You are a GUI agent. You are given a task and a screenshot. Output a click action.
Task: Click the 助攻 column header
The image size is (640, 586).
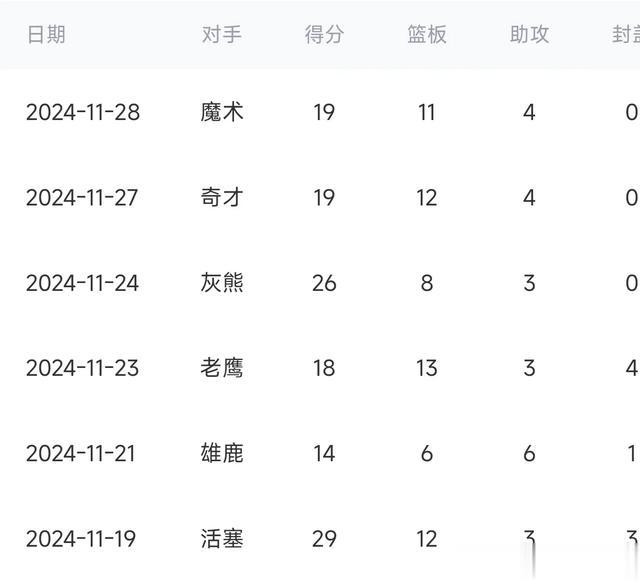[529, 35]
